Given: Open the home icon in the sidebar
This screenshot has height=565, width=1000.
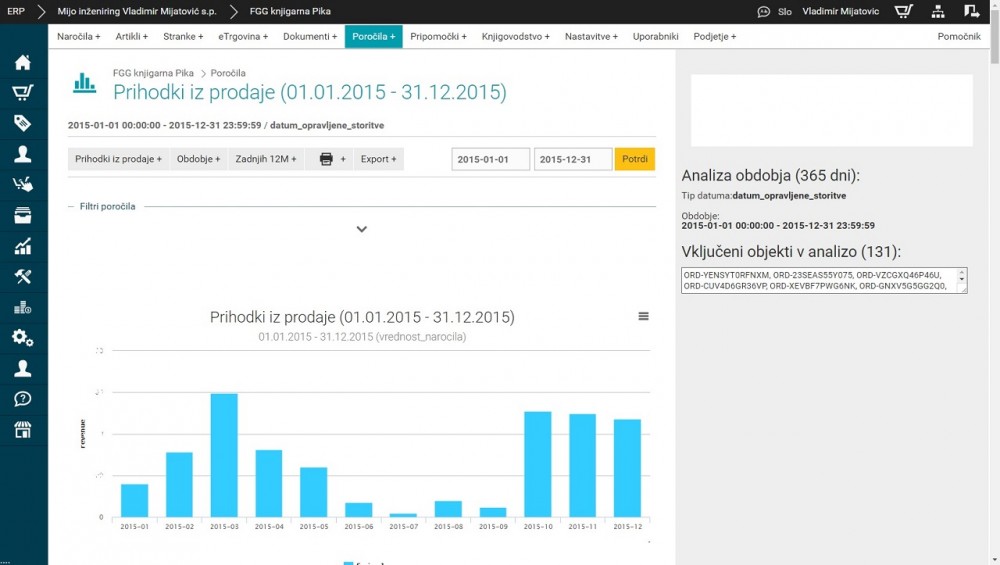Looking at the screenshot, I should [x=22, y=62].
